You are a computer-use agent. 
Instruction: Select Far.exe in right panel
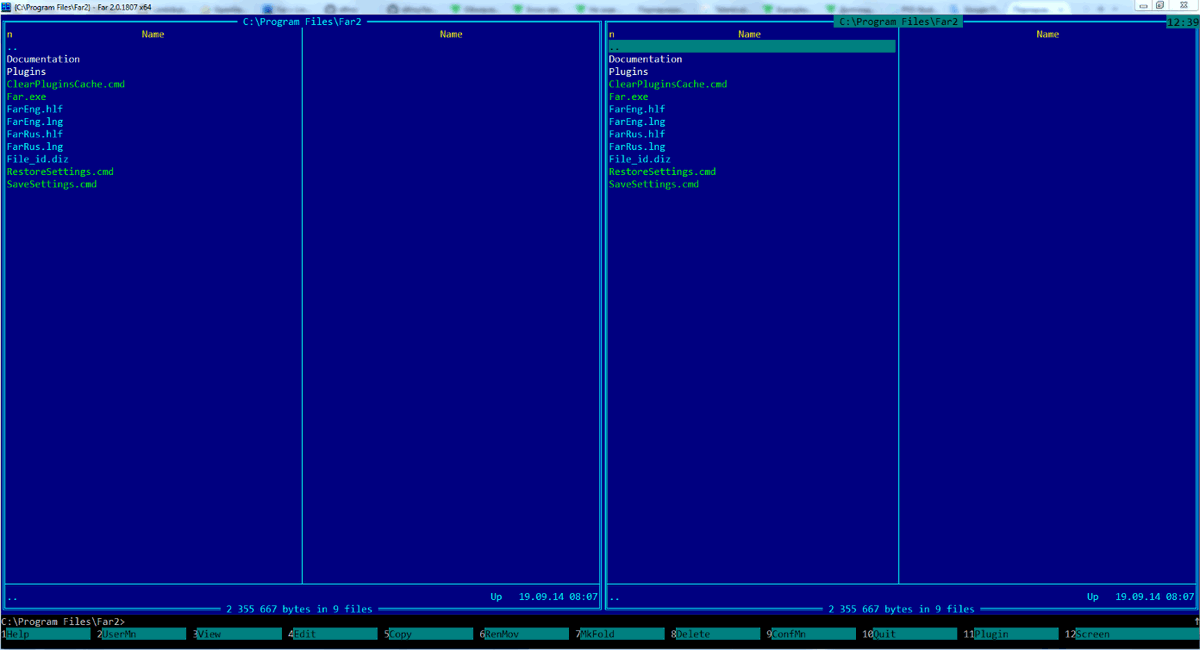[x=628, y=97]
